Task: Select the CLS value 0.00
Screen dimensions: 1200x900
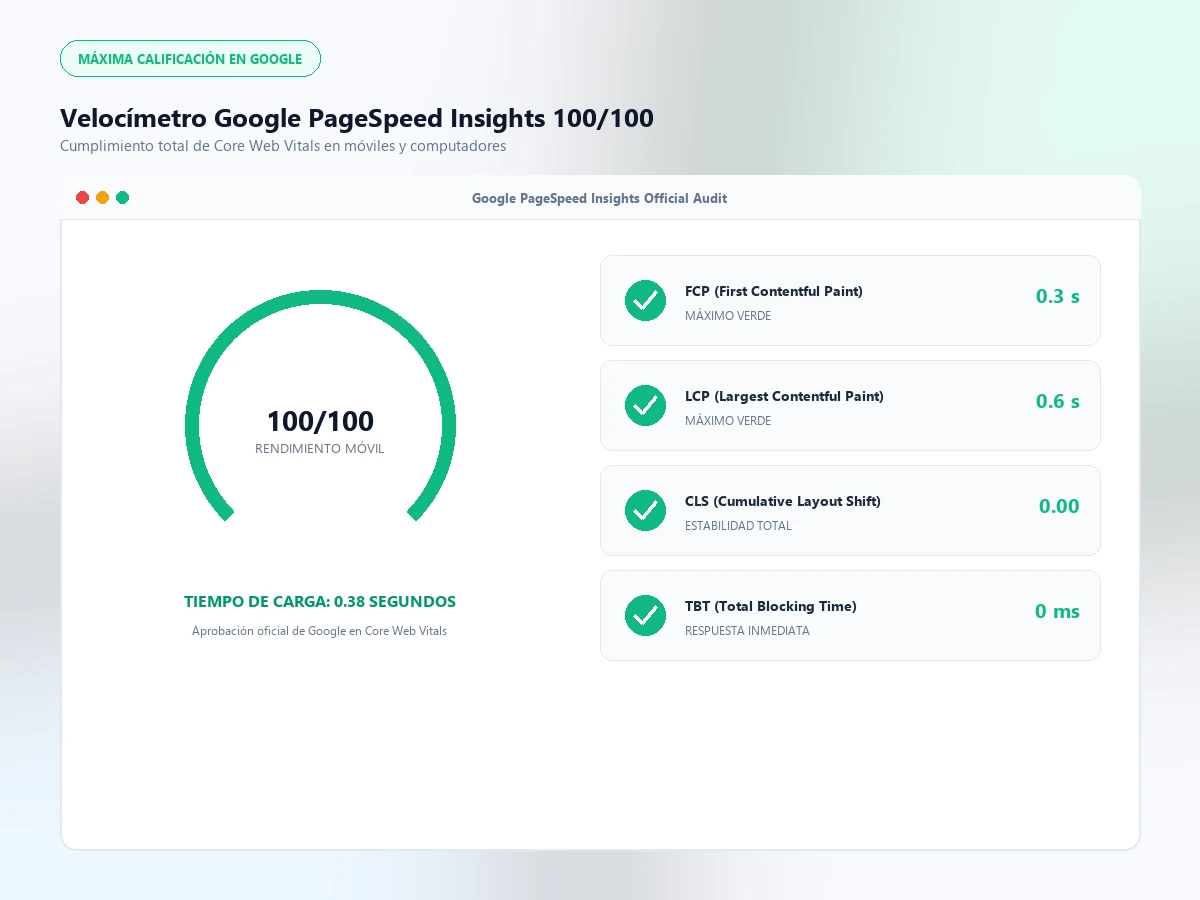Action: [x=1059, y=506]
